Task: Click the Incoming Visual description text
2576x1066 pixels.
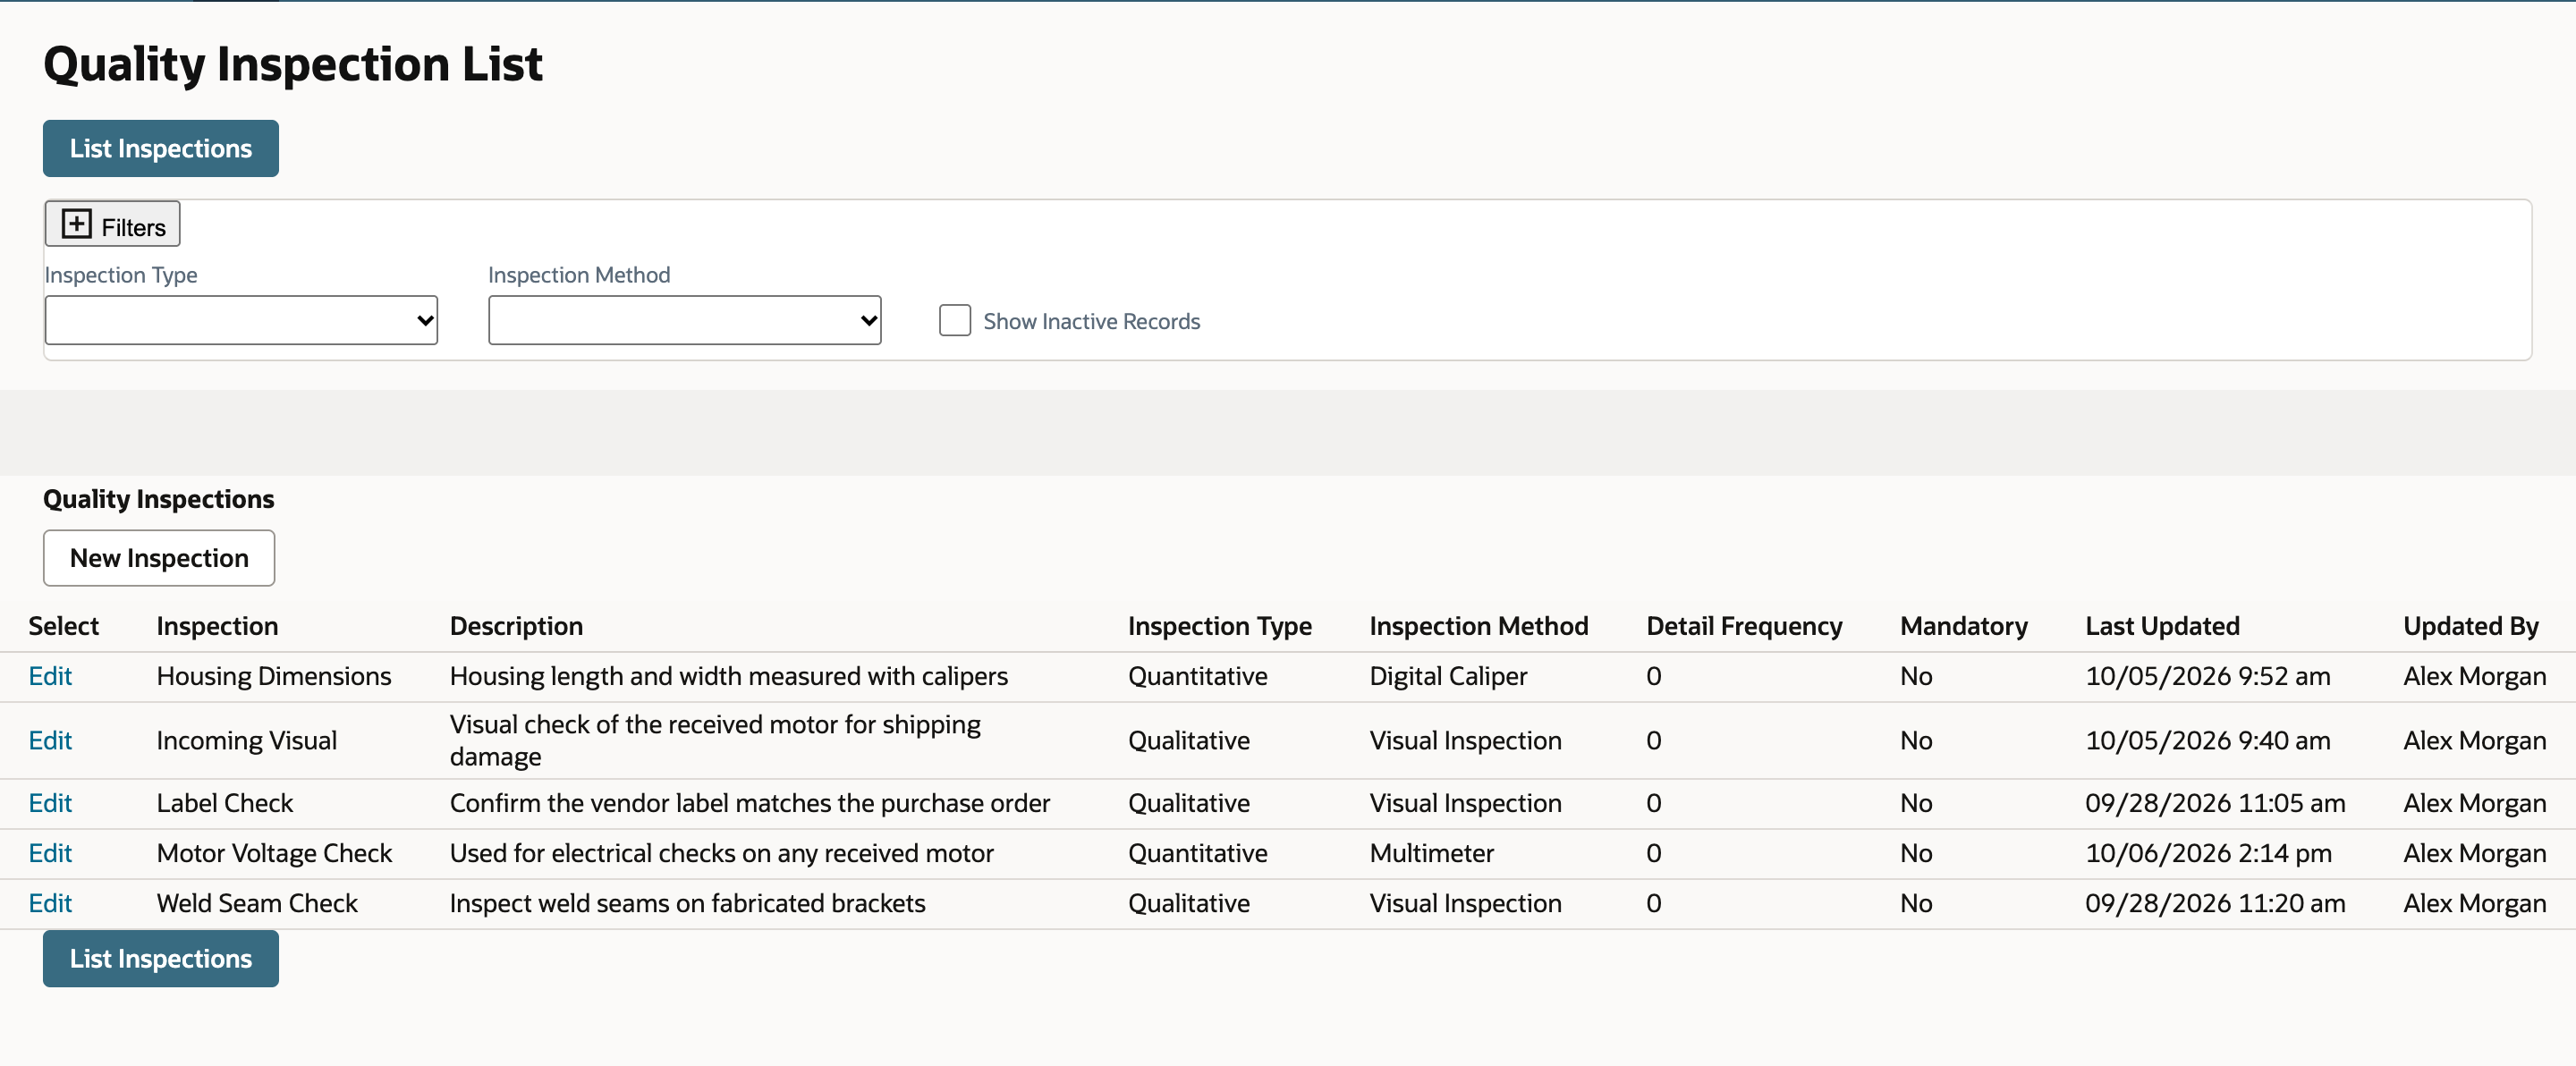Action: (x=715, y=740)
